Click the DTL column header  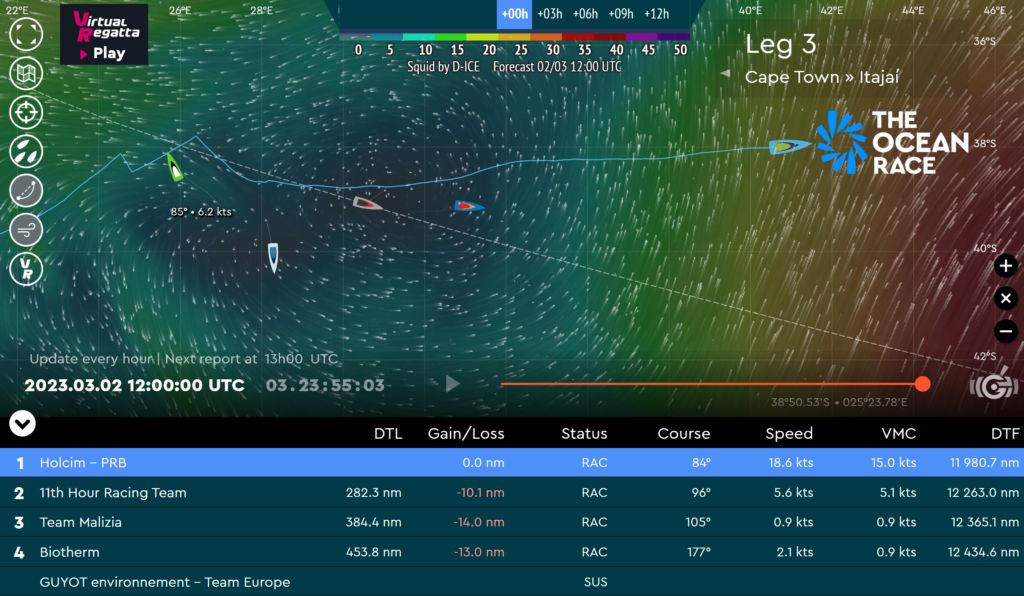tap(388, 433)
